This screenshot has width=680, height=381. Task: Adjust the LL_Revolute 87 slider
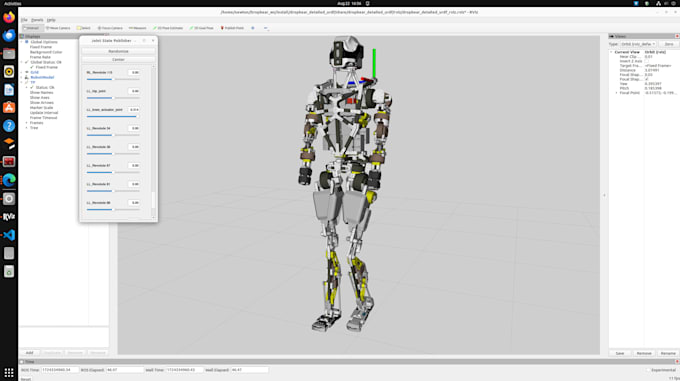[113, 173]
